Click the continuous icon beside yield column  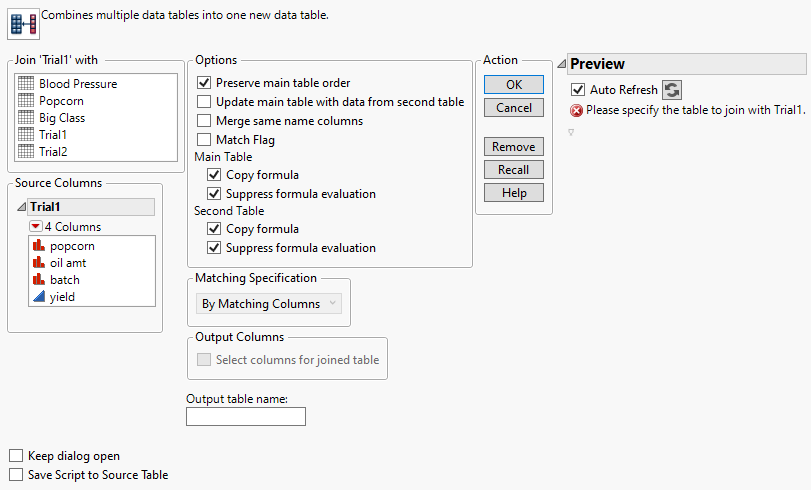[39, 297]
